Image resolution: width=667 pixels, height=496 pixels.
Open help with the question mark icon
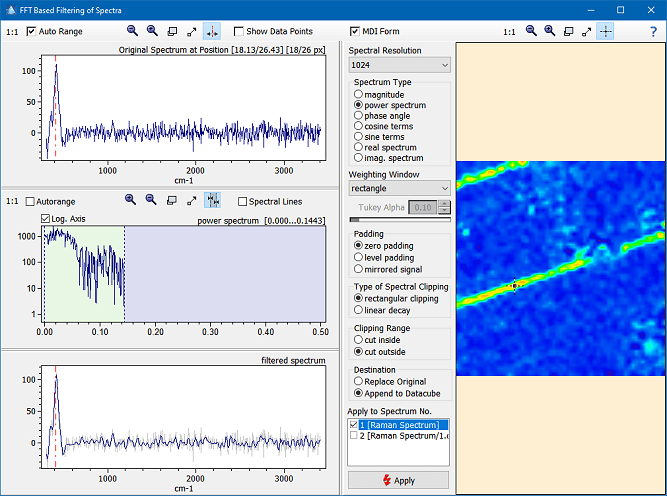(x=652, y=31)
